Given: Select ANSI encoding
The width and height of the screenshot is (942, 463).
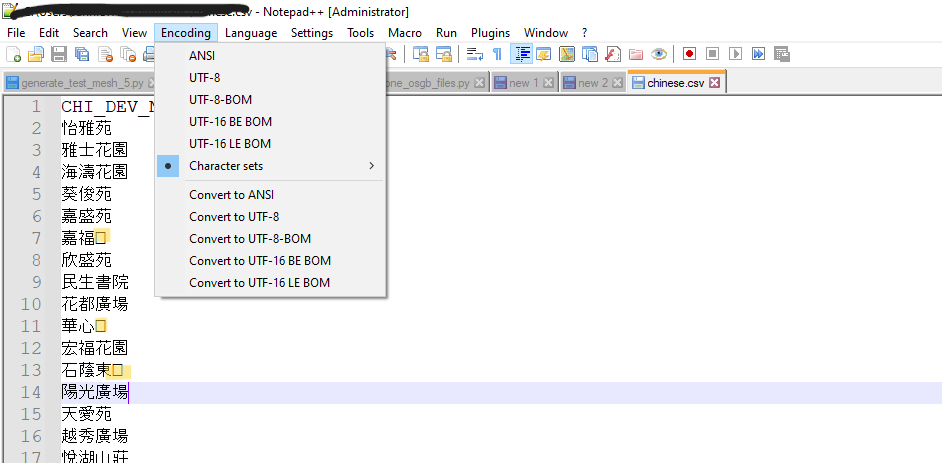Looking at the screenshot, I should (270, 56).
